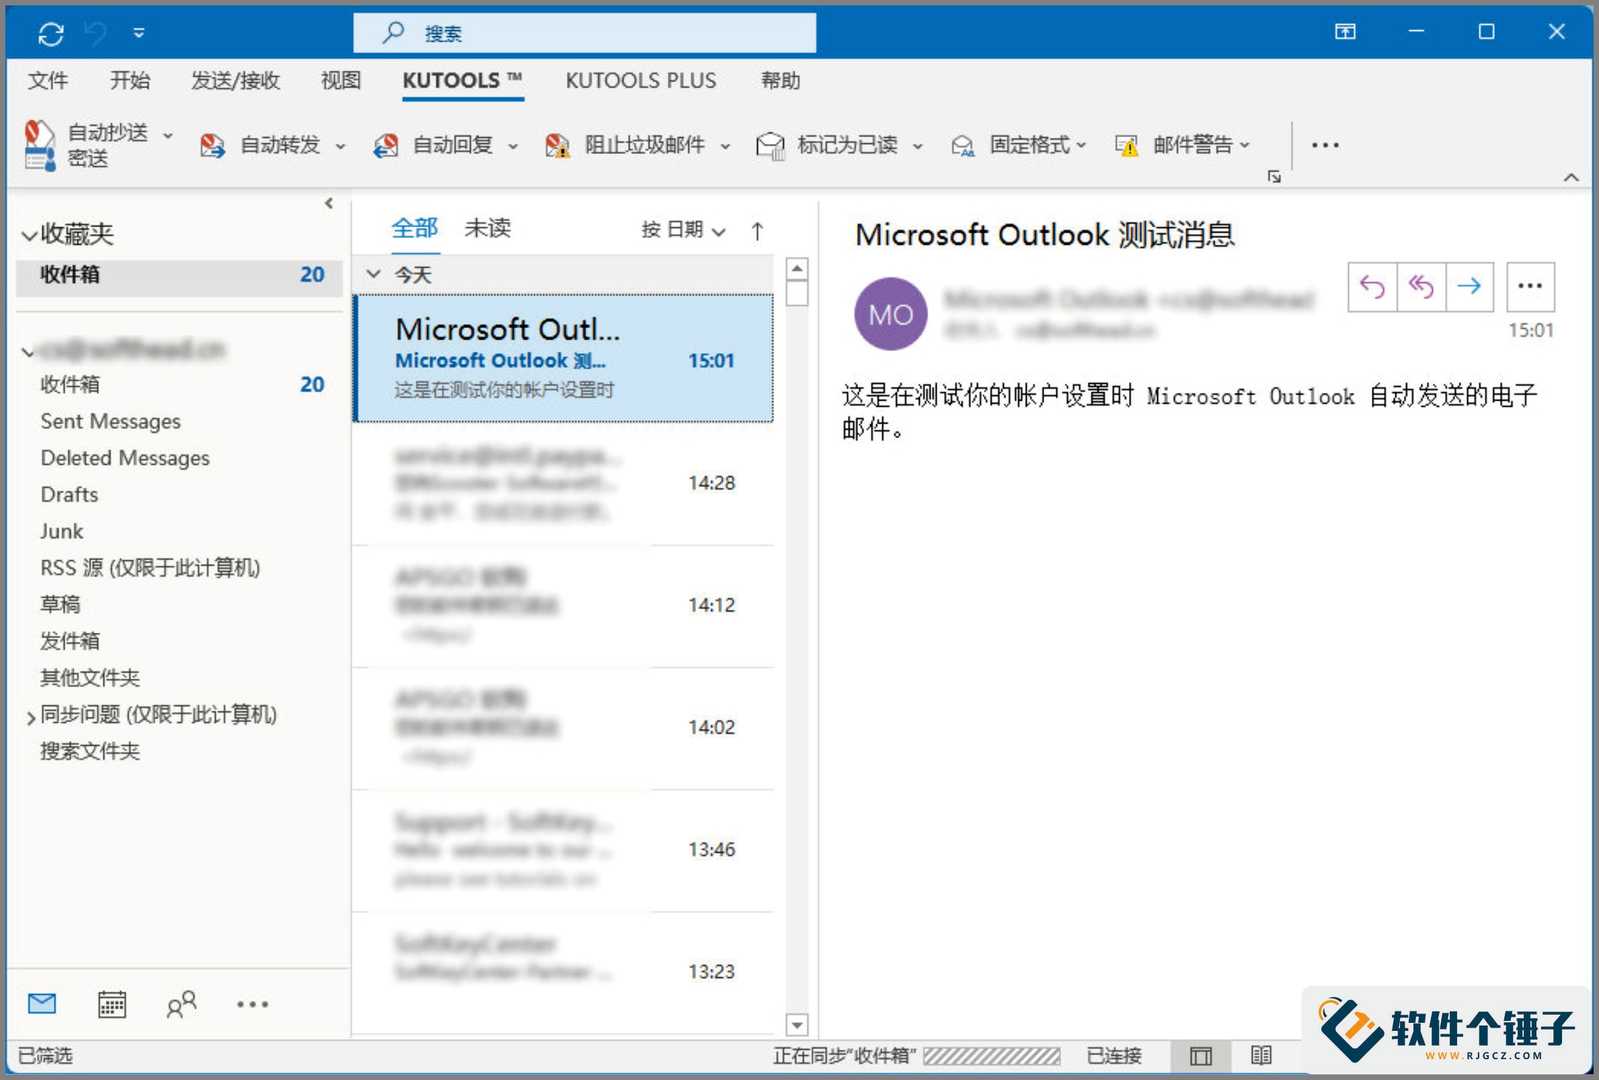Click the 自动转发 icon
Viewport: 1599px width, 1080px height.
coord(212,146)
